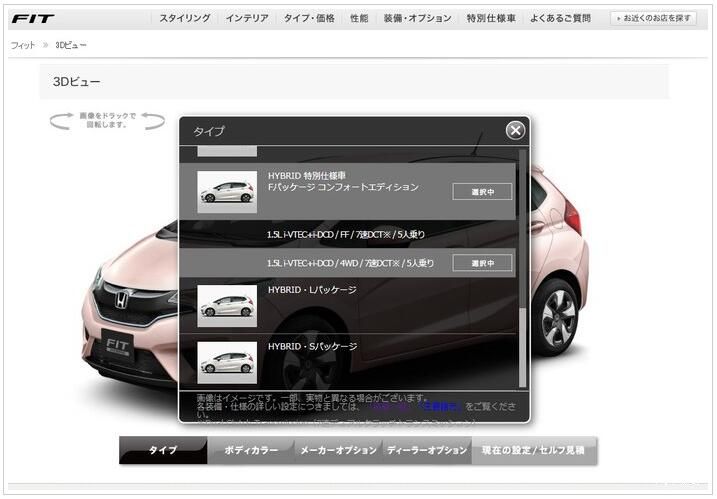Select the HYBRID・Sパッケージ title
This screenshot has width=717, height=499.
(313, 347)
